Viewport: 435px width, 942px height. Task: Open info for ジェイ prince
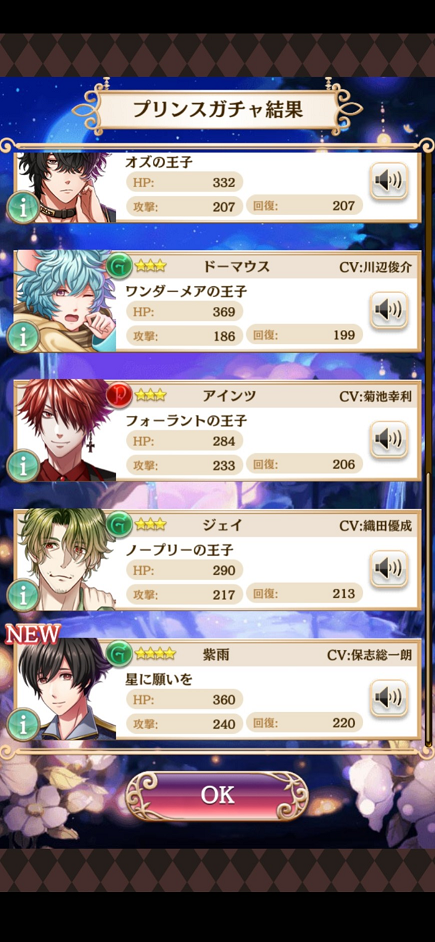[23, 596]
